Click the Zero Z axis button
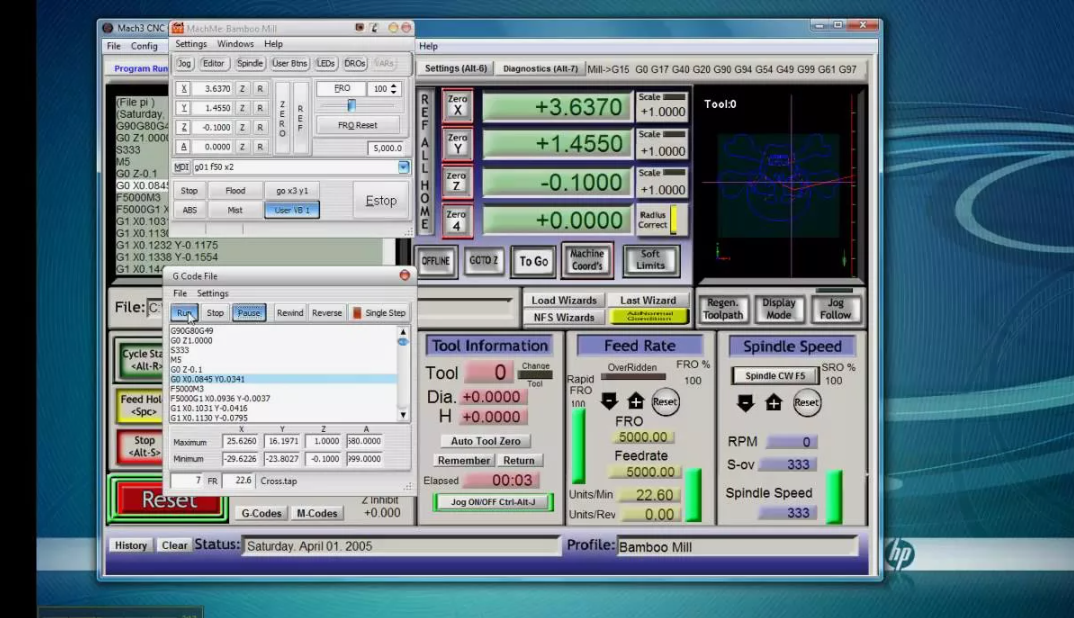 (x=457, y=182)
